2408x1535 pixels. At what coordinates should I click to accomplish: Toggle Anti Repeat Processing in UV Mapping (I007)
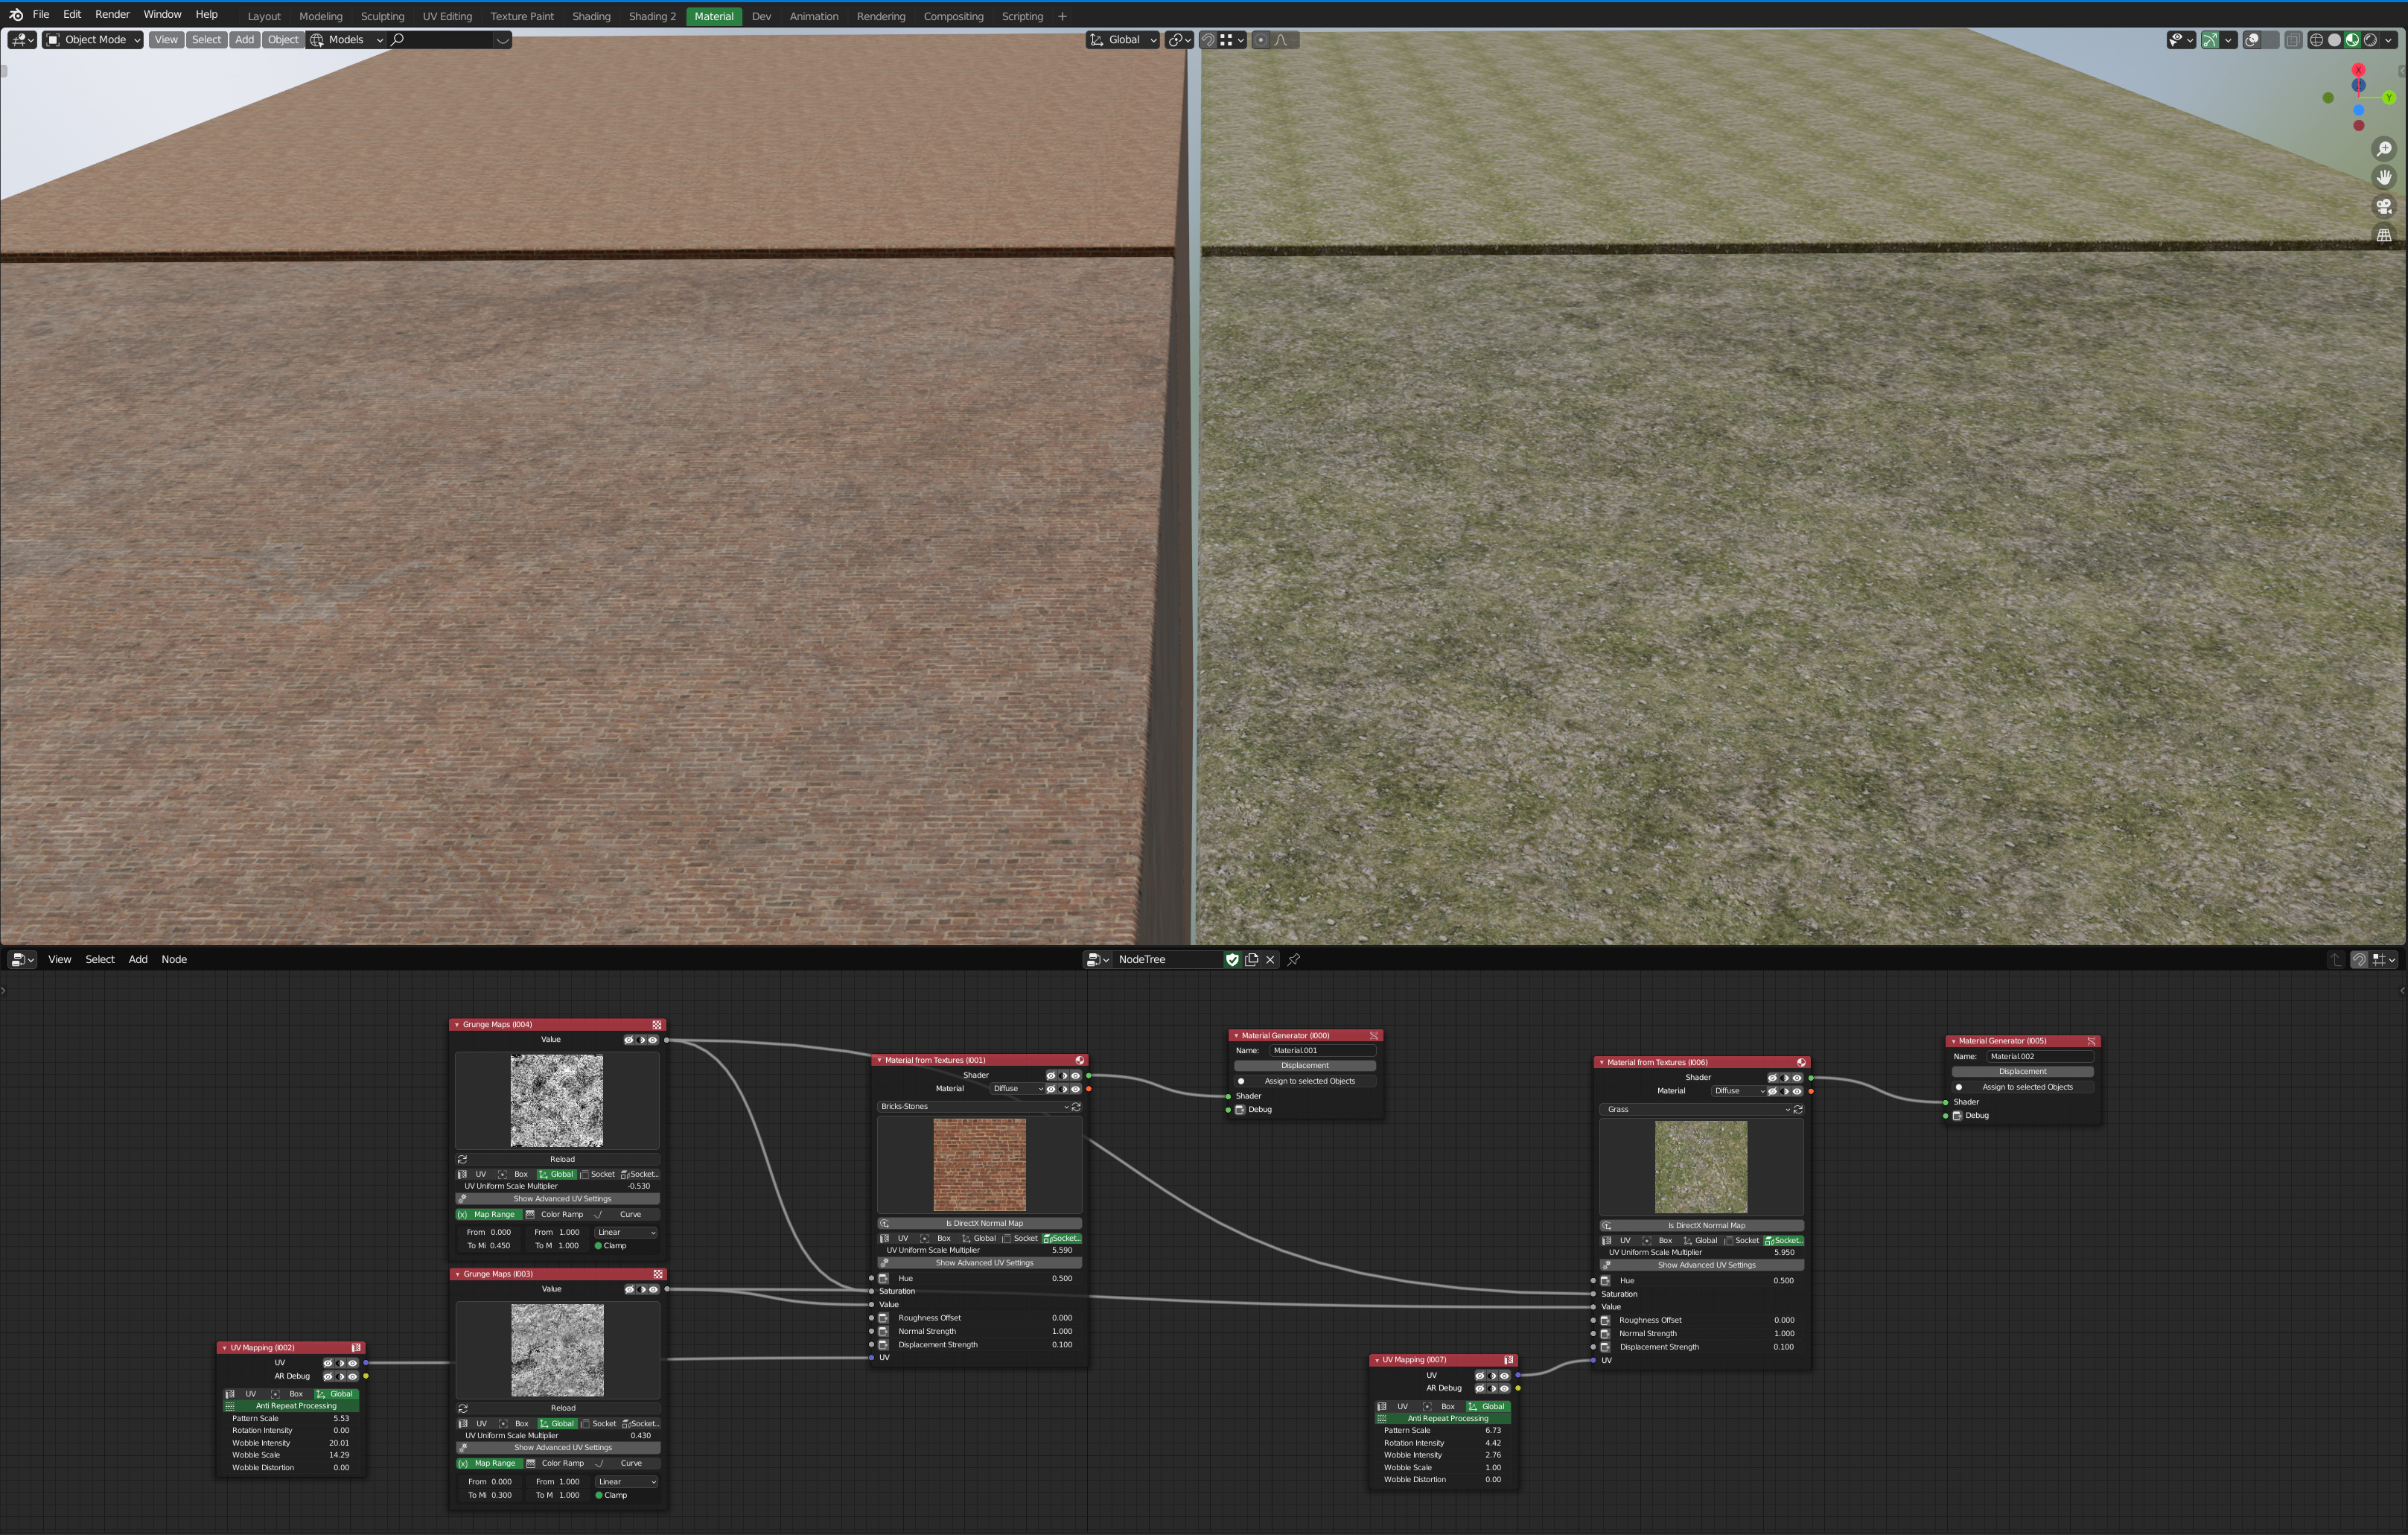point(1443,1418)
